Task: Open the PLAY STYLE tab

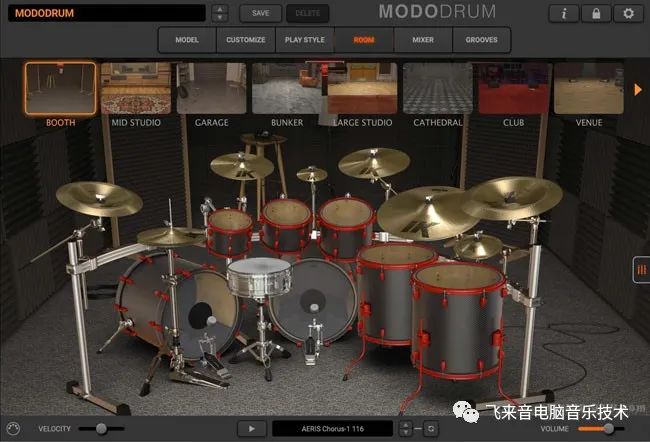Action: click(x=305, y=40)
